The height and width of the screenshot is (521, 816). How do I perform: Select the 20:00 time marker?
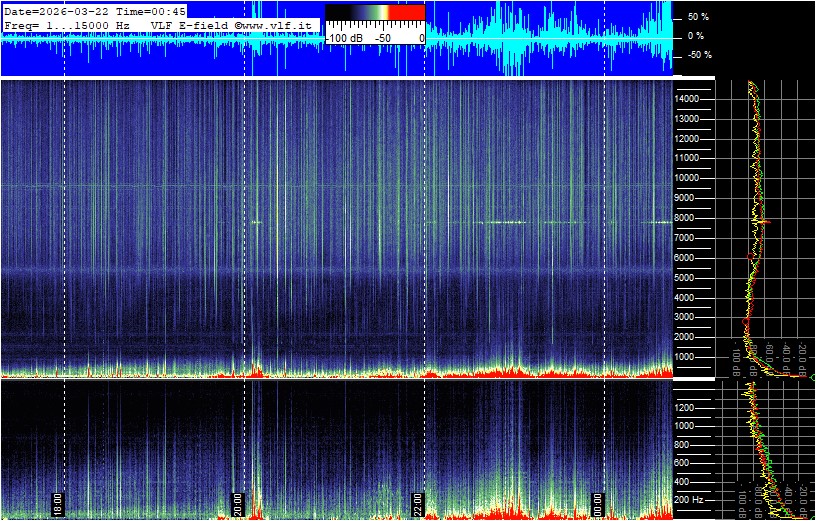click(237, 504)
